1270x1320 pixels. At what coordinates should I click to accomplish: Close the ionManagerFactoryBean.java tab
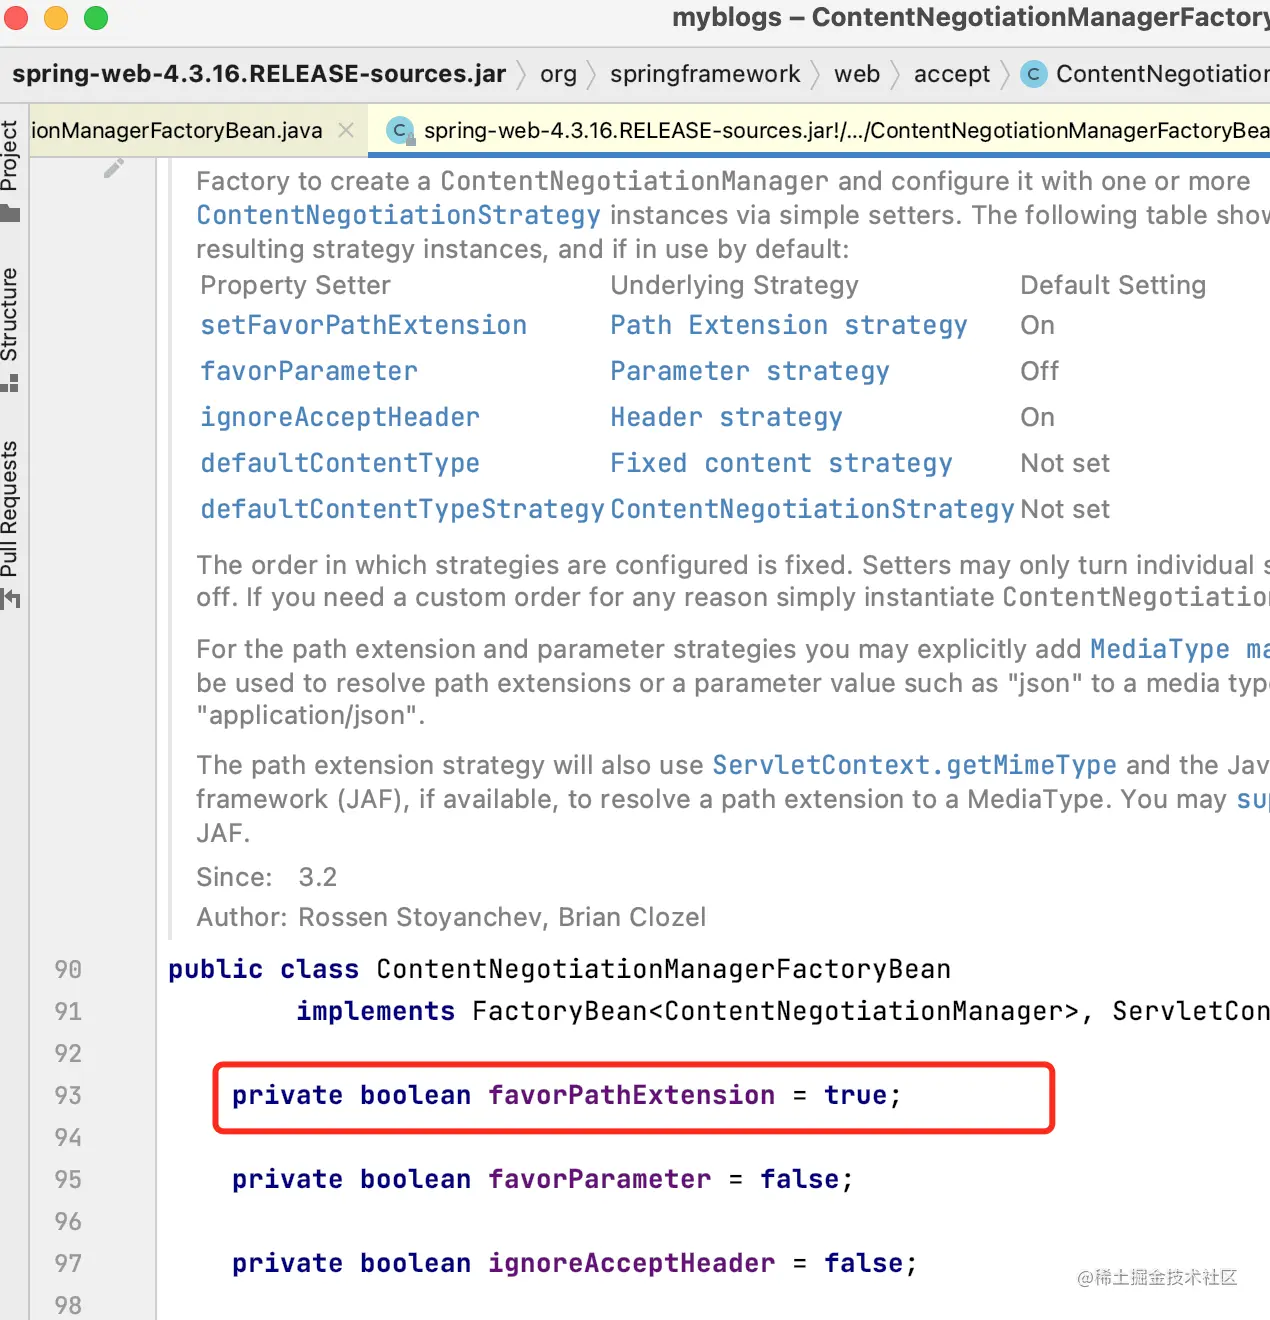point(346,130)
